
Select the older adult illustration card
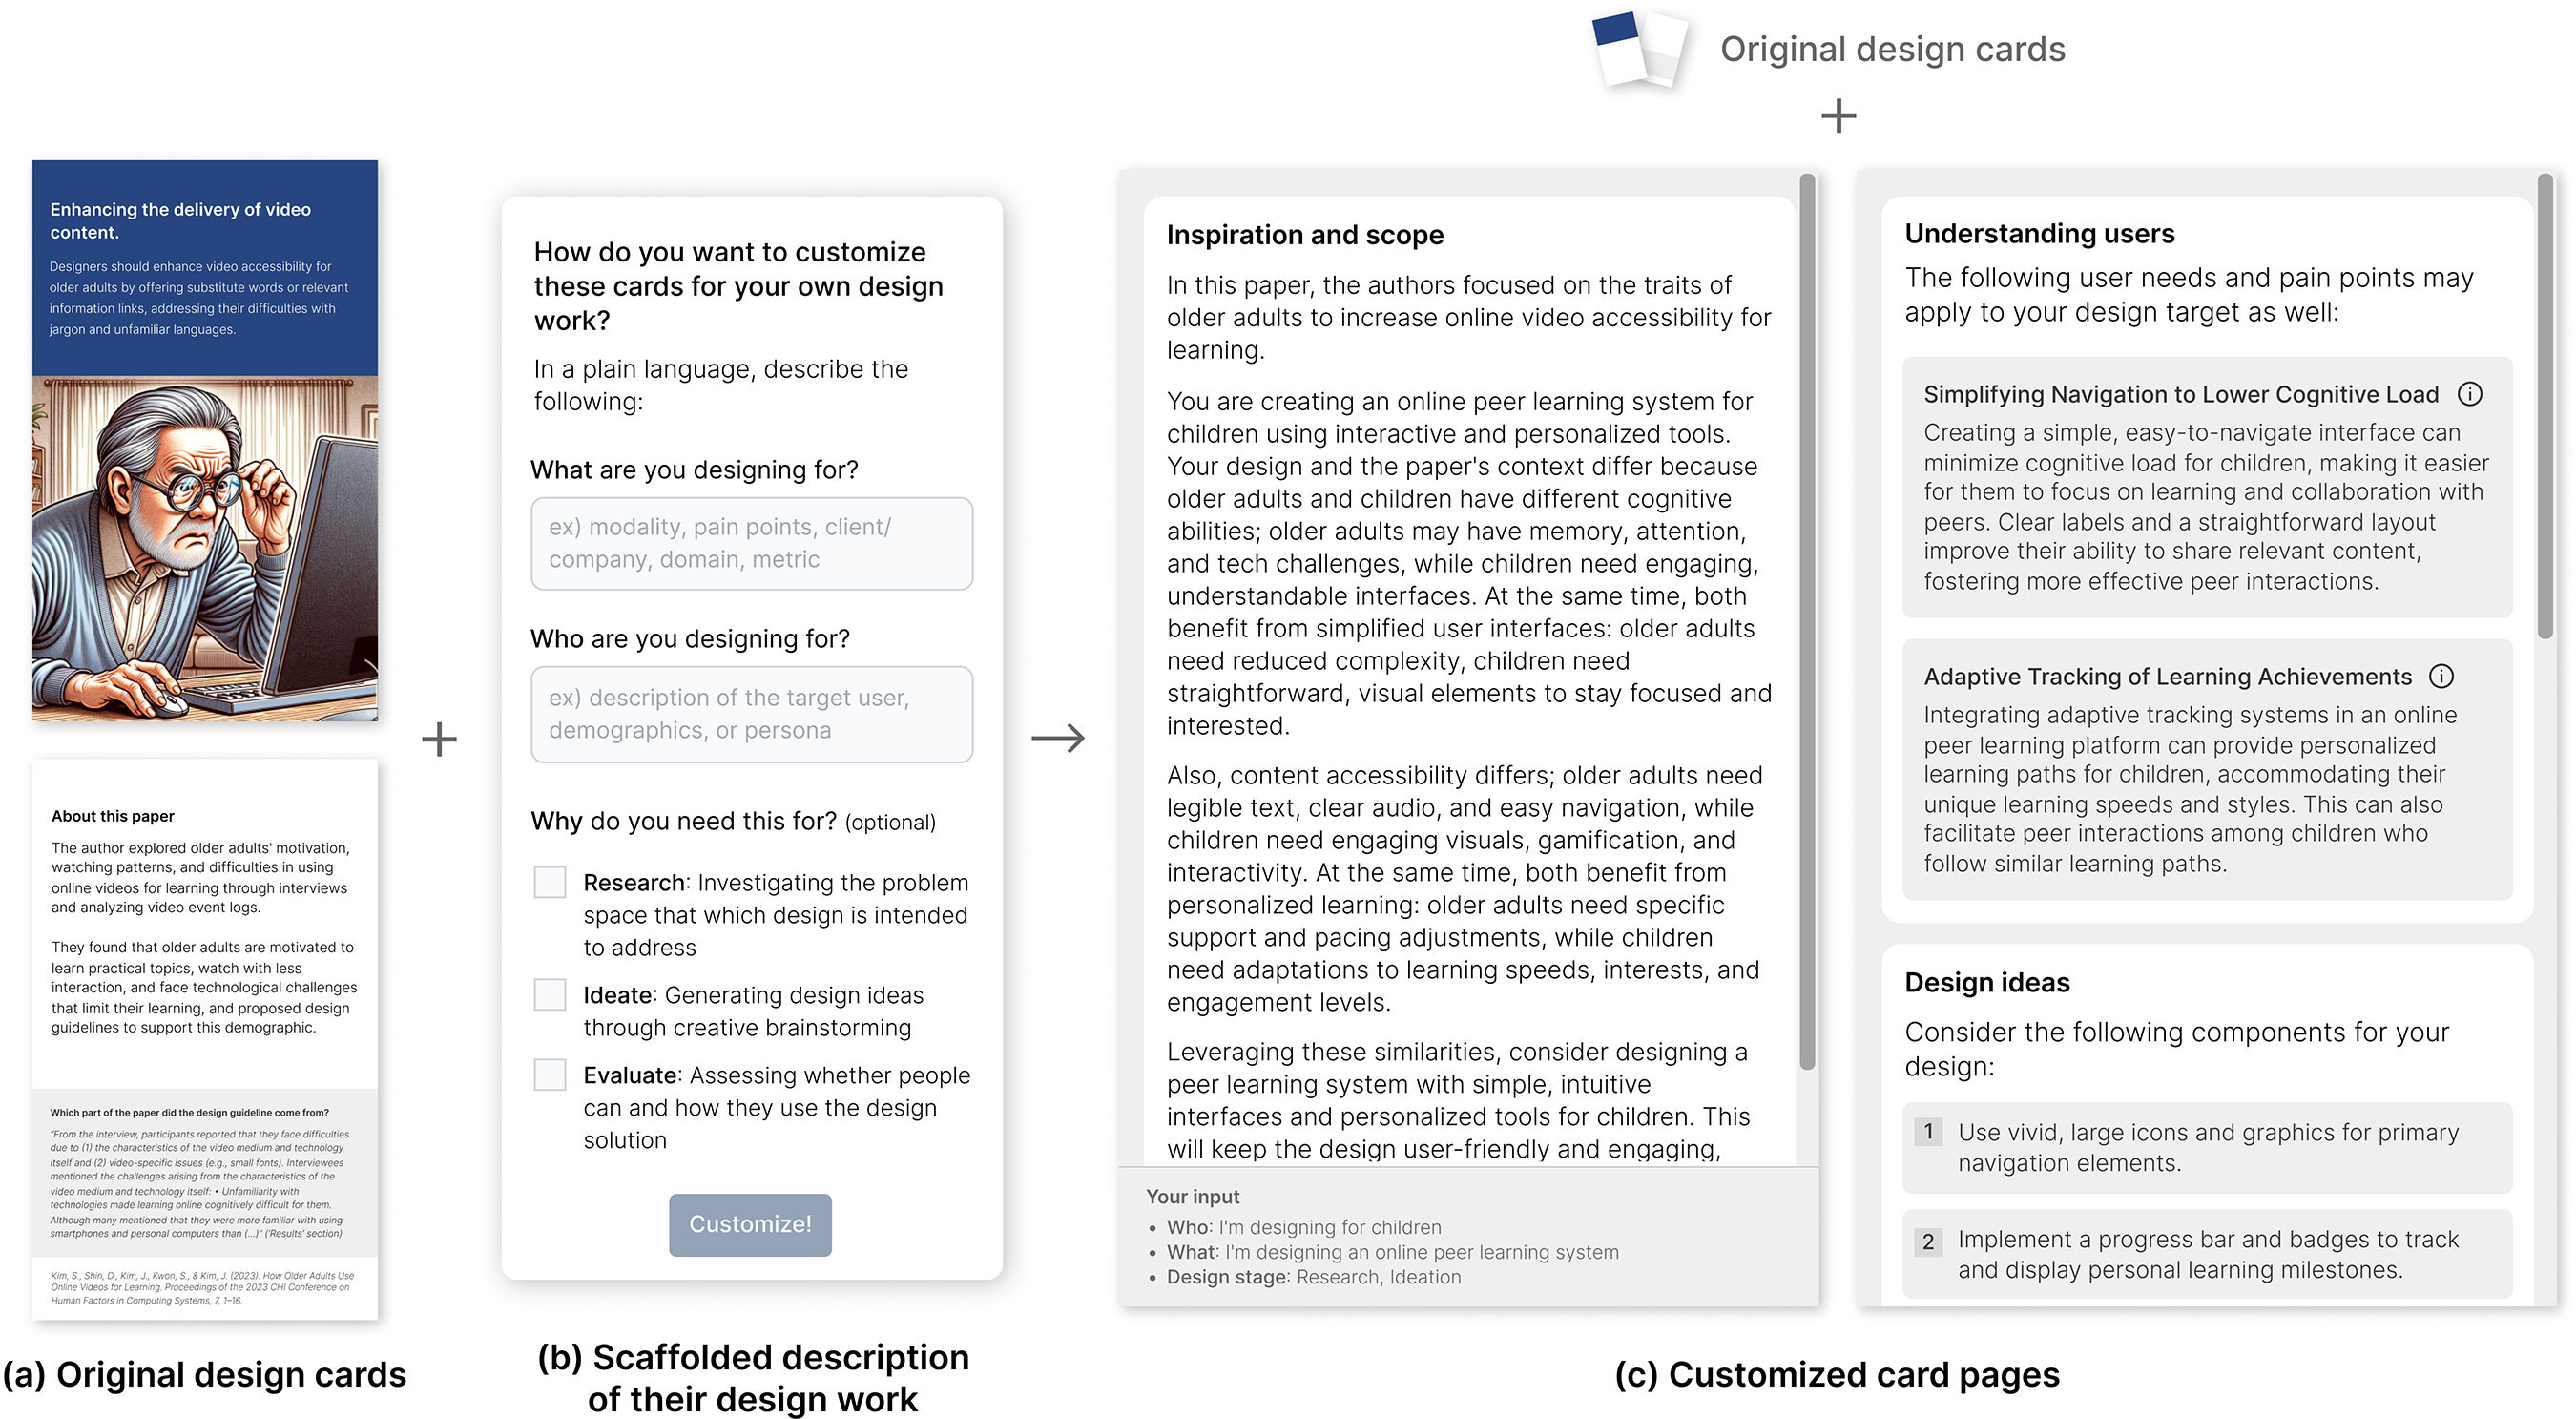coord(205,441)
